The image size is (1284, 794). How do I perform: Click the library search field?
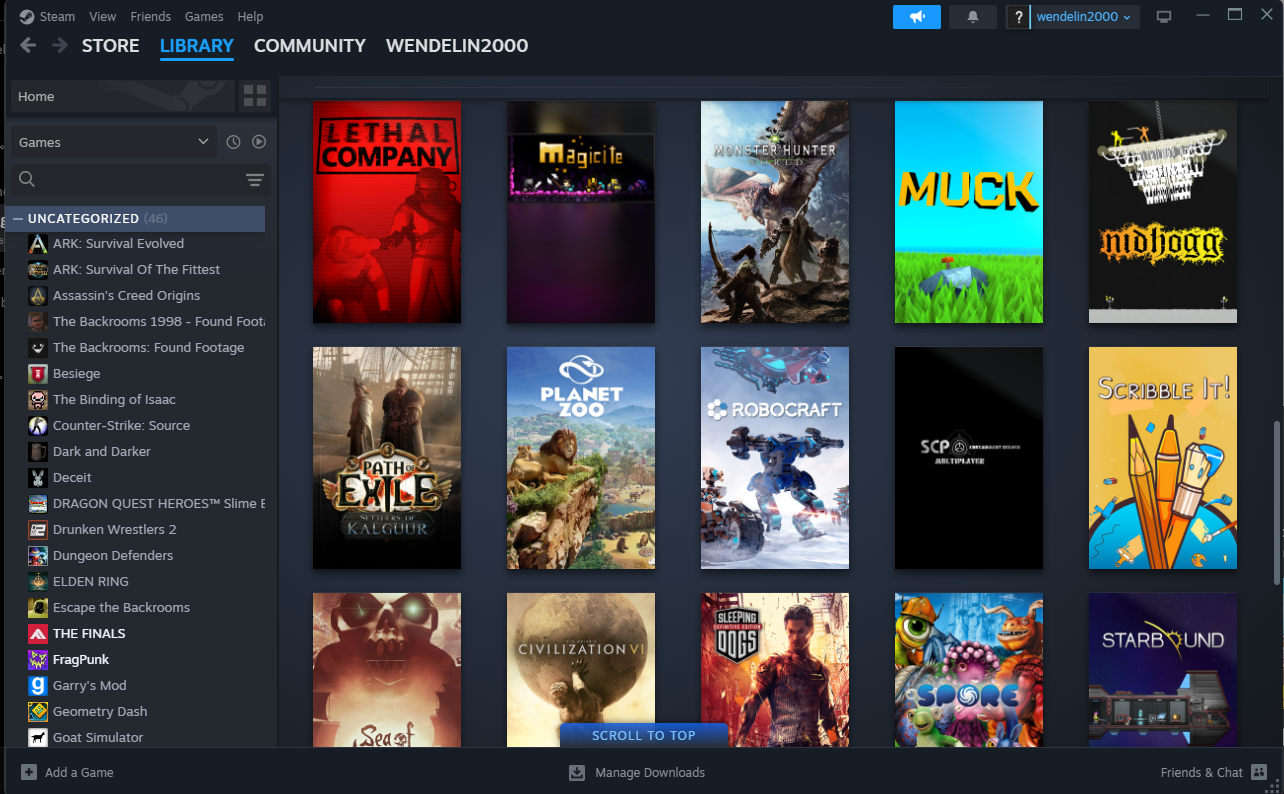(140, 180)
